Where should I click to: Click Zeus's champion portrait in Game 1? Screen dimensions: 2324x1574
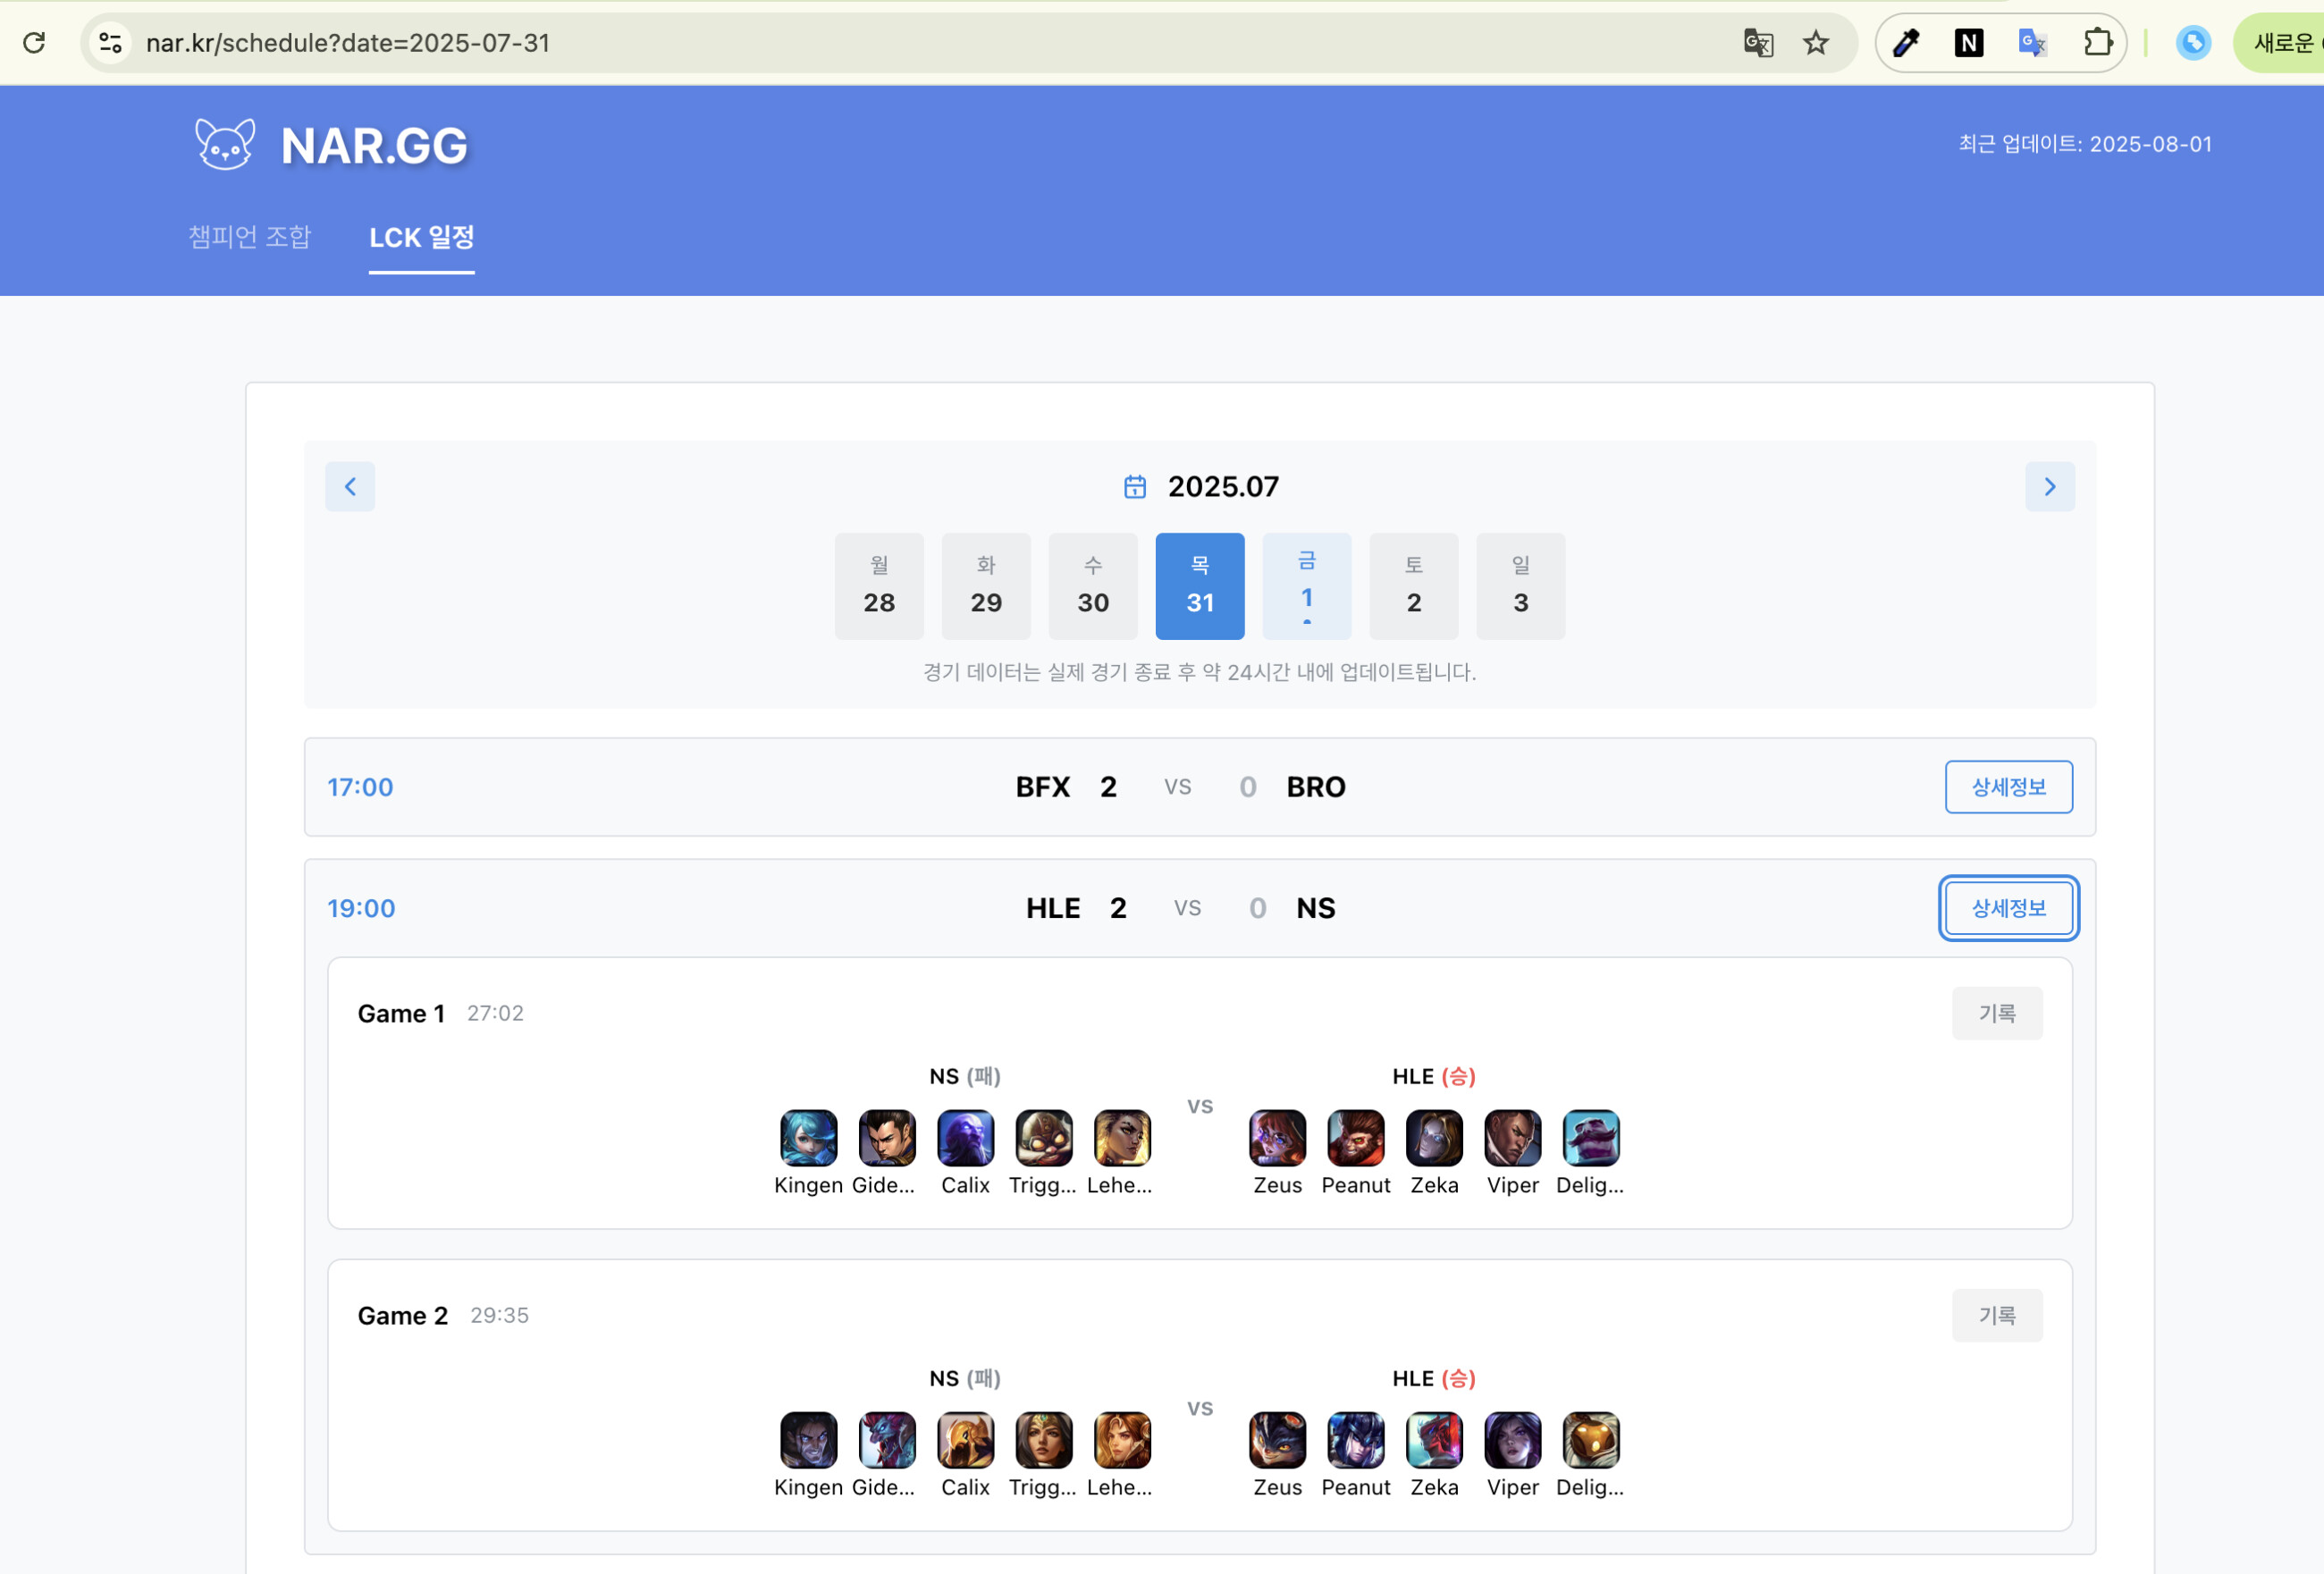(1277, 1138)
